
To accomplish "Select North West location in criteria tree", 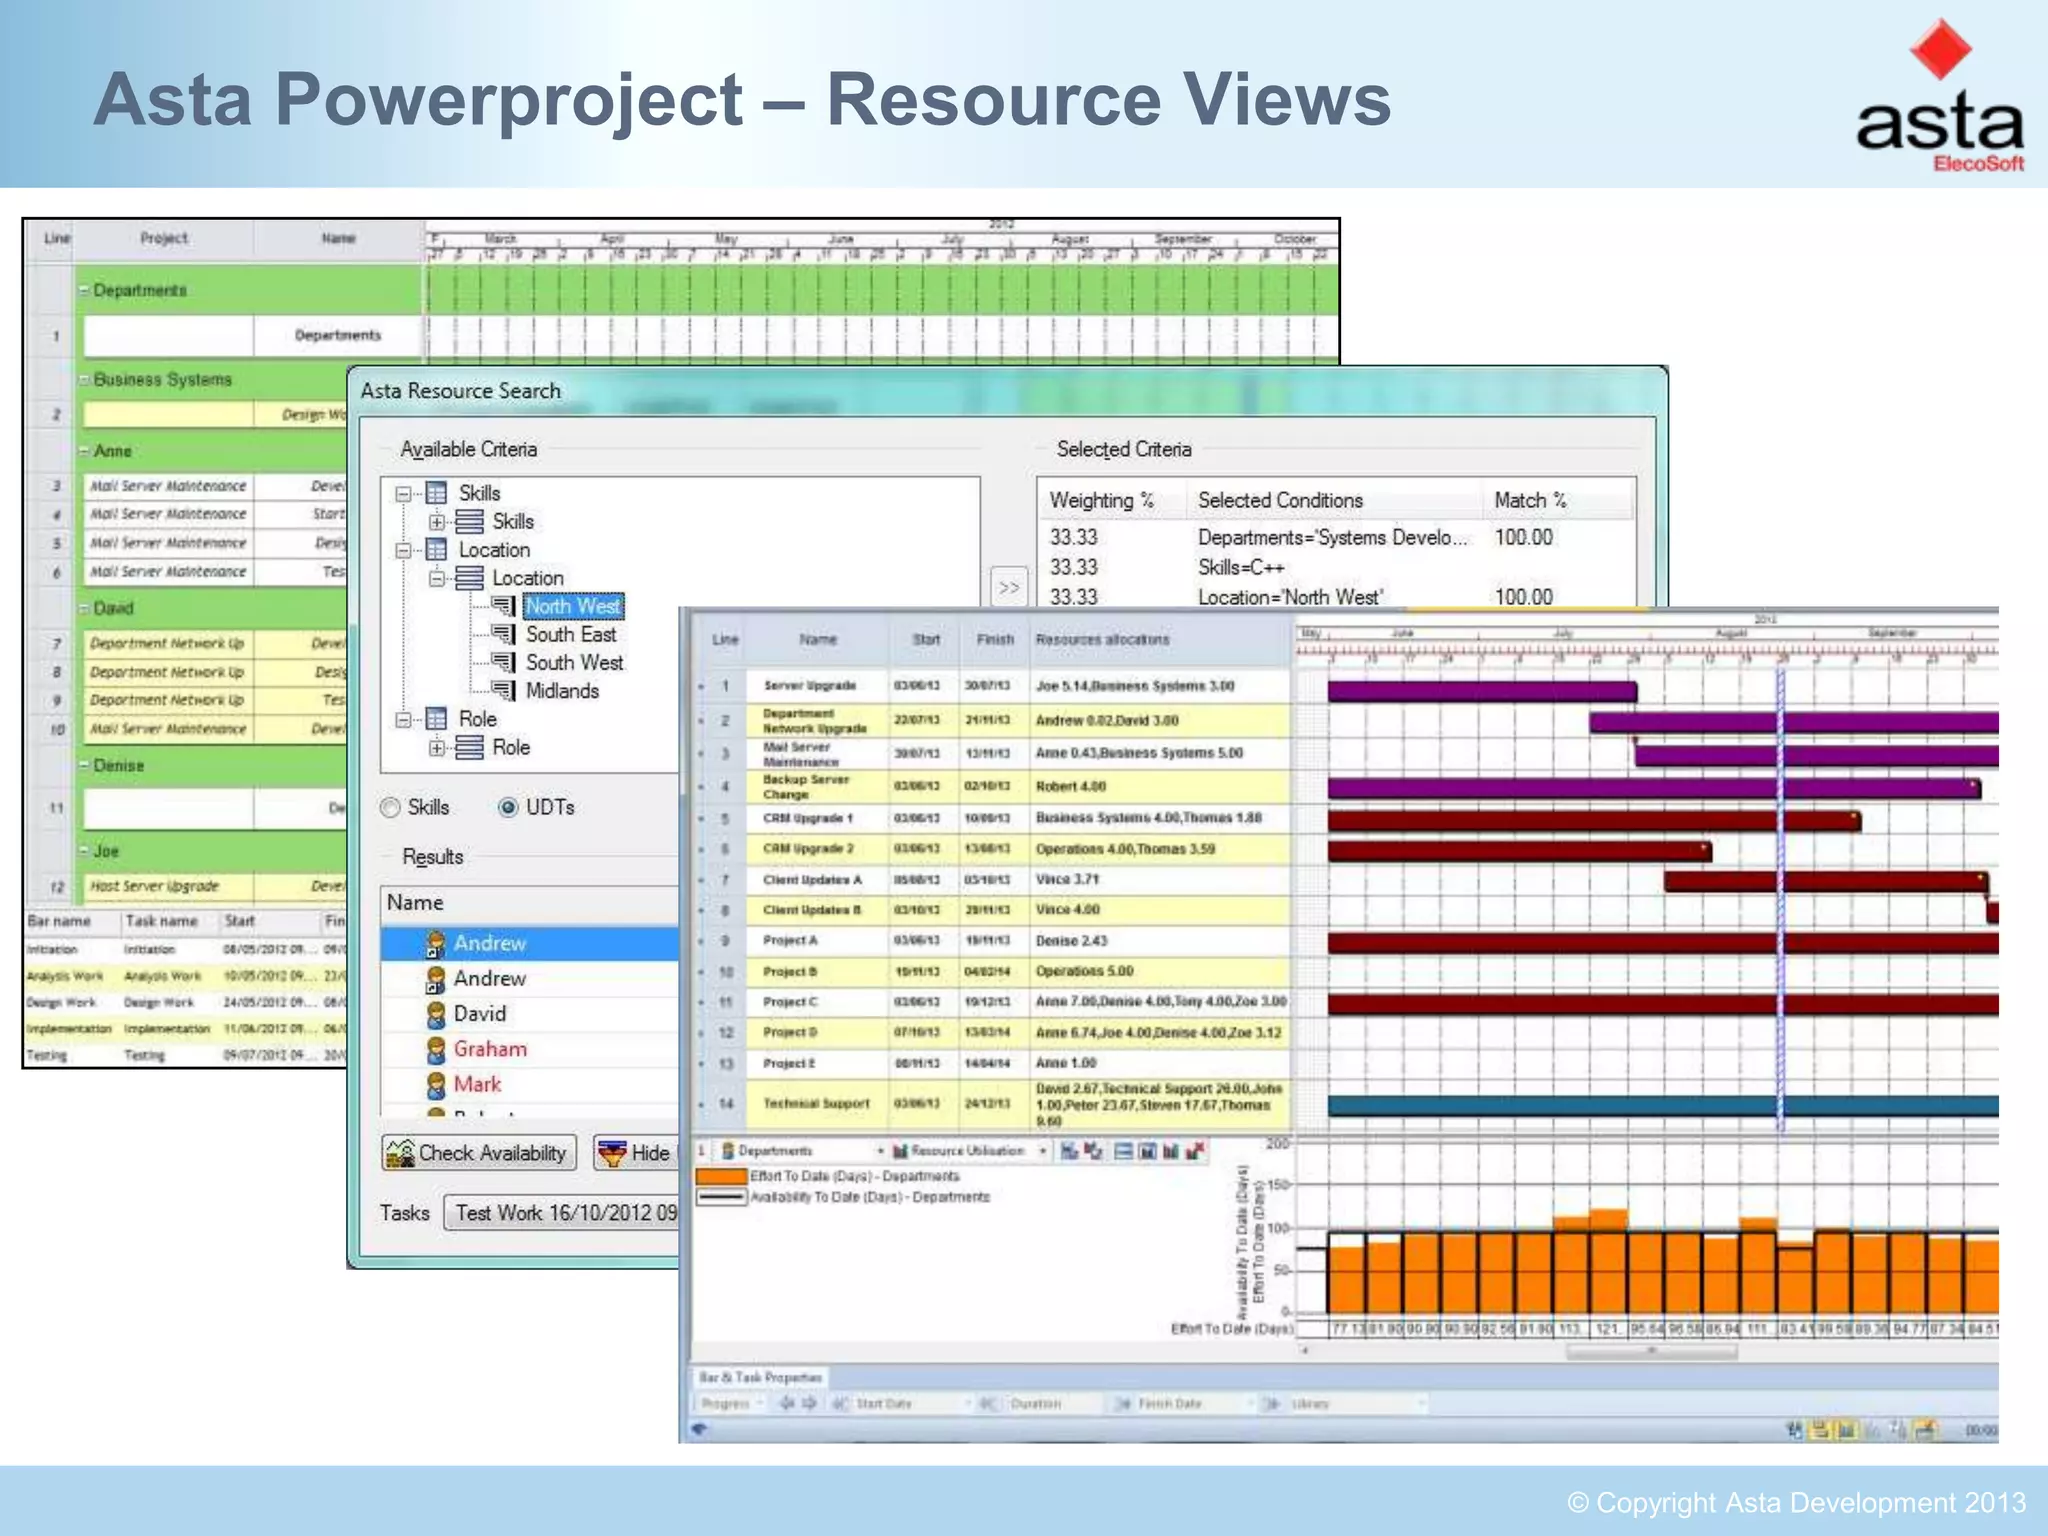I will pyautogui.click(x=573, y=606).
